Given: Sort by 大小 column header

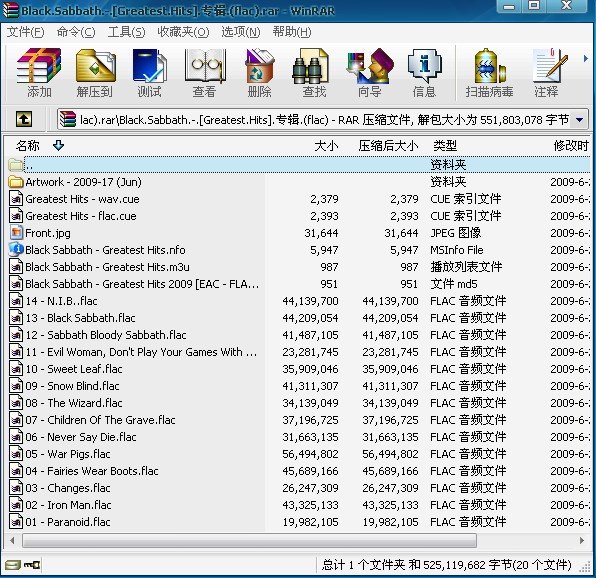Looking at the screenshot, I should 326,145.
